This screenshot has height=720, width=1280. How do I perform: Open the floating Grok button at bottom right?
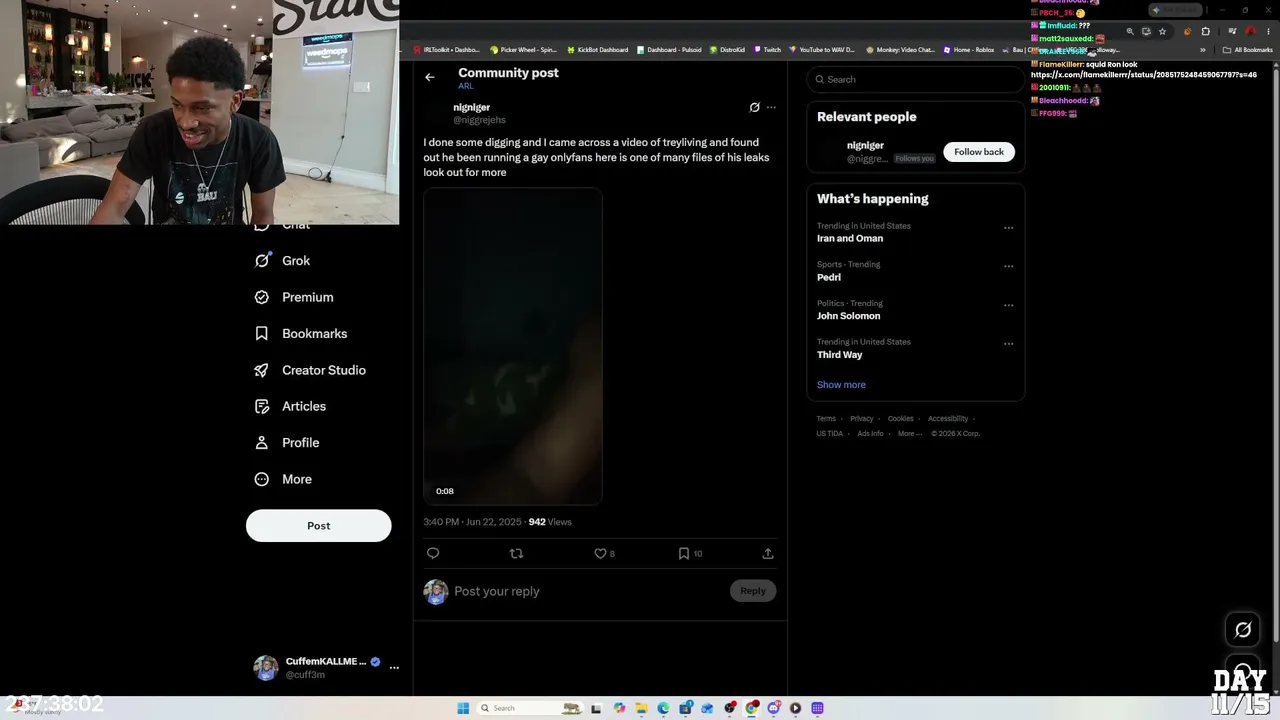(x=1243, y=630)
